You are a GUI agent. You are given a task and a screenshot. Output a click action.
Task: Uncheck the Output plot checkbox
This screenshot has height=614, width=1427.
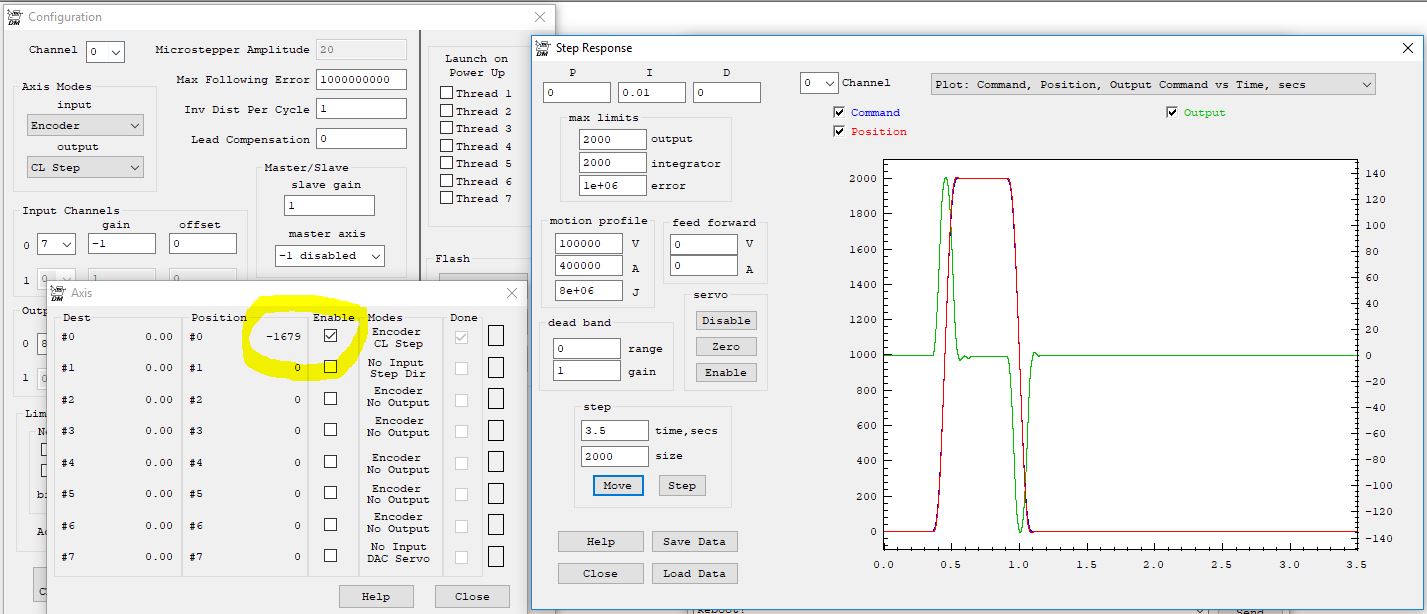(x=1172, y=113)
